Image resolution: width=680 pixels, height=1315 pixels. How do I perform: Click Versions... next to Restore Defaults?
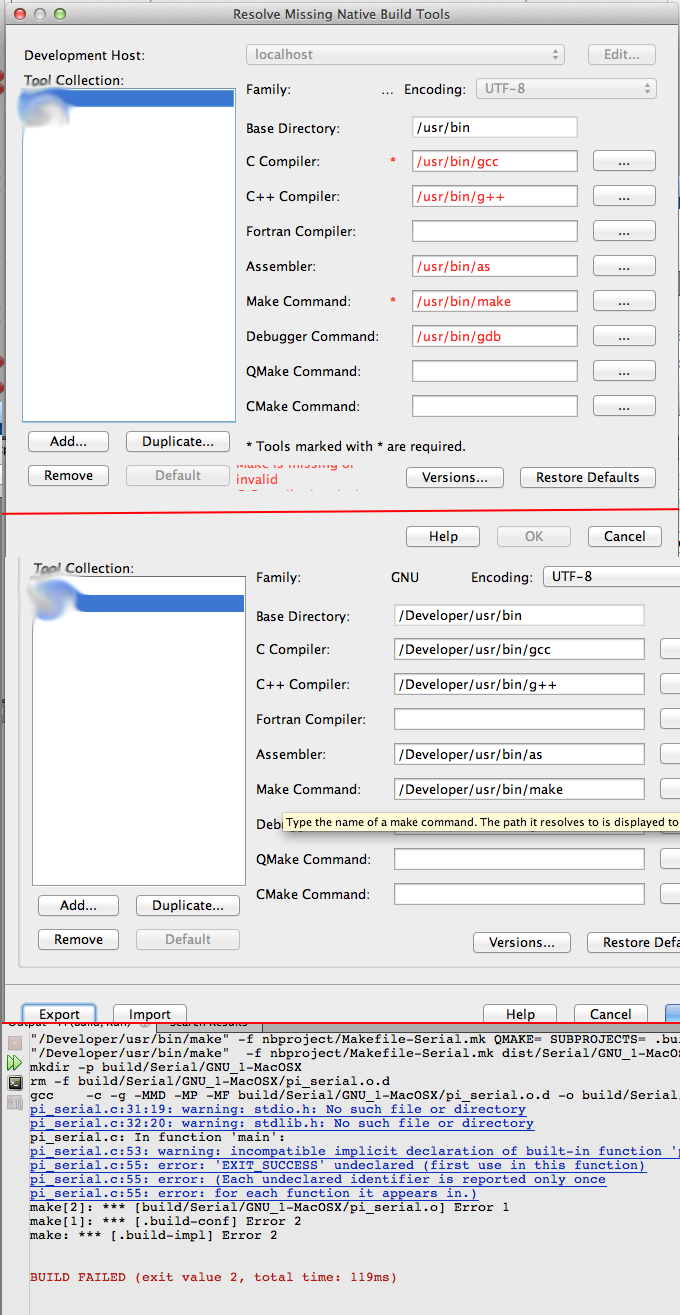pos(455,477)
